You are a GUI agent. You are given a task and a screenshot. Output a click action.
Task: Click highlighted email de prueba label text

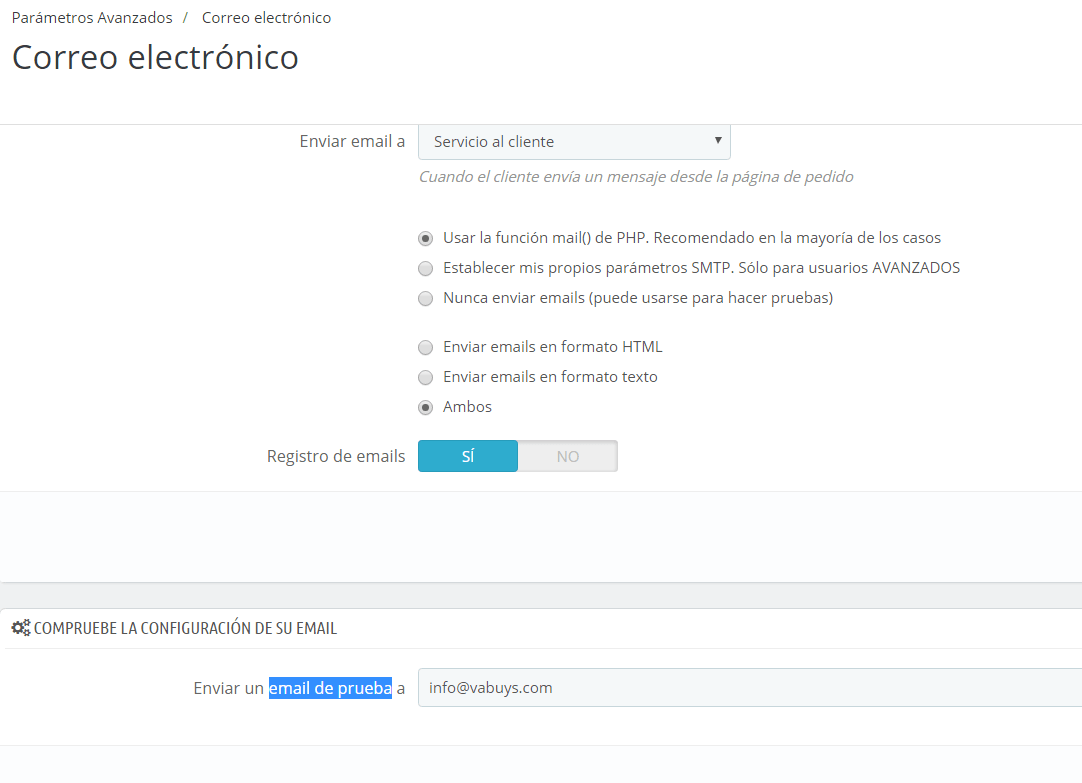click(331, 688)
